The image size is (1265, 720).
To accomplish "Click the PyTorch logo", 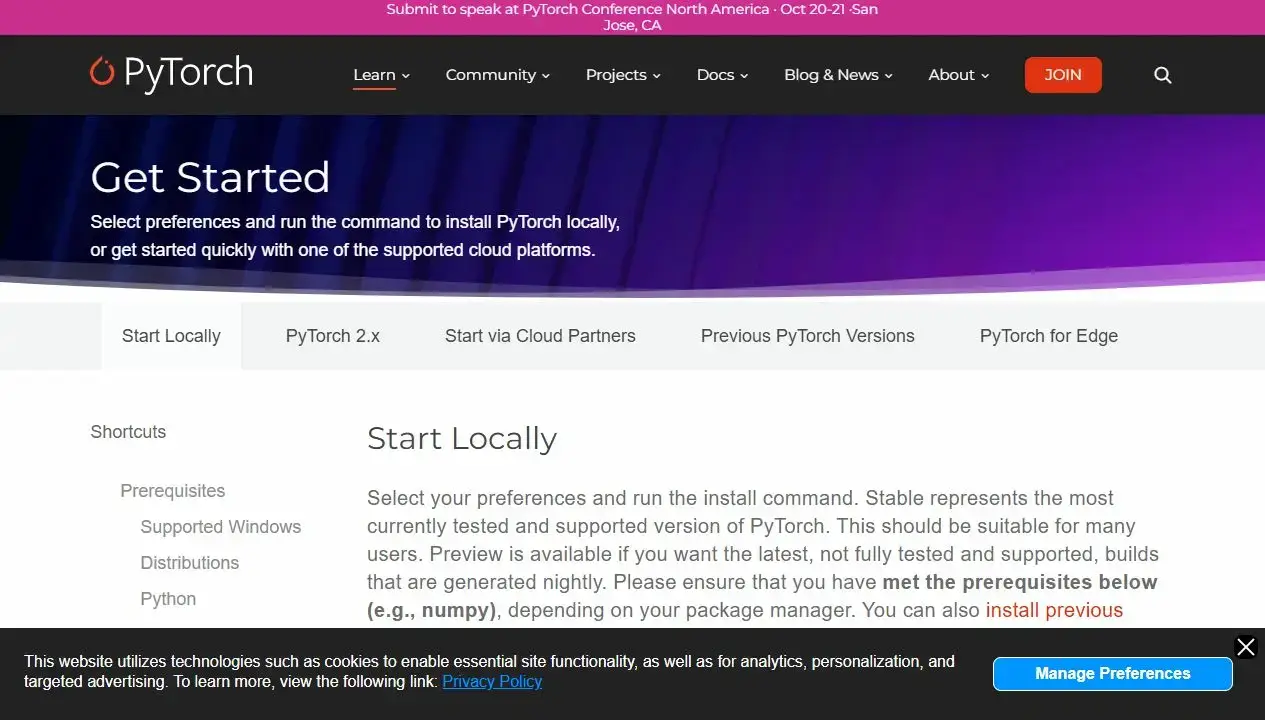I will click(171, 74).
